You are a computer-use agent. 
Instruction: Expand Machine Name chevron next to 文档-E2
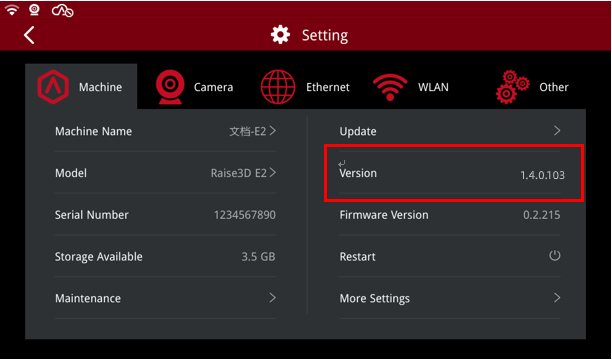[x=272, y=131]
